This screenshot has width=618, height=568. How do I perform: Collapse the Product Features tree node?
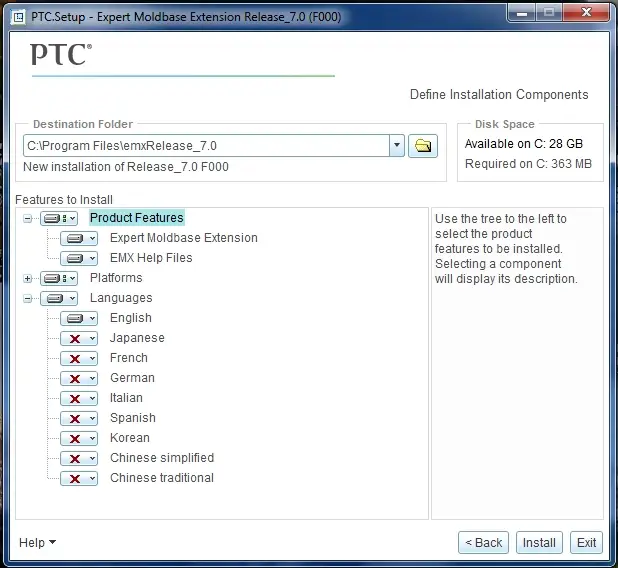[x=27, y=218]
